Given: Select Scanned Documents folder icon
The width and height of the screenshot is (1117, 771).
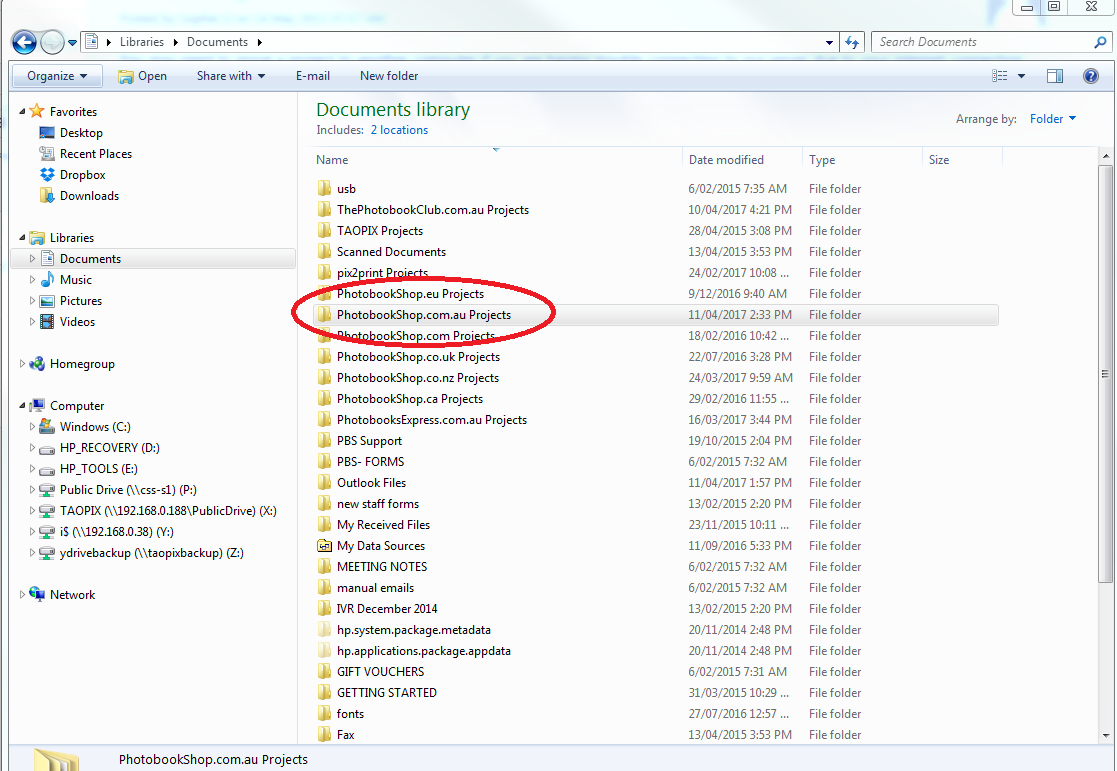Looking at the screenshot, I should pos(324,252).
